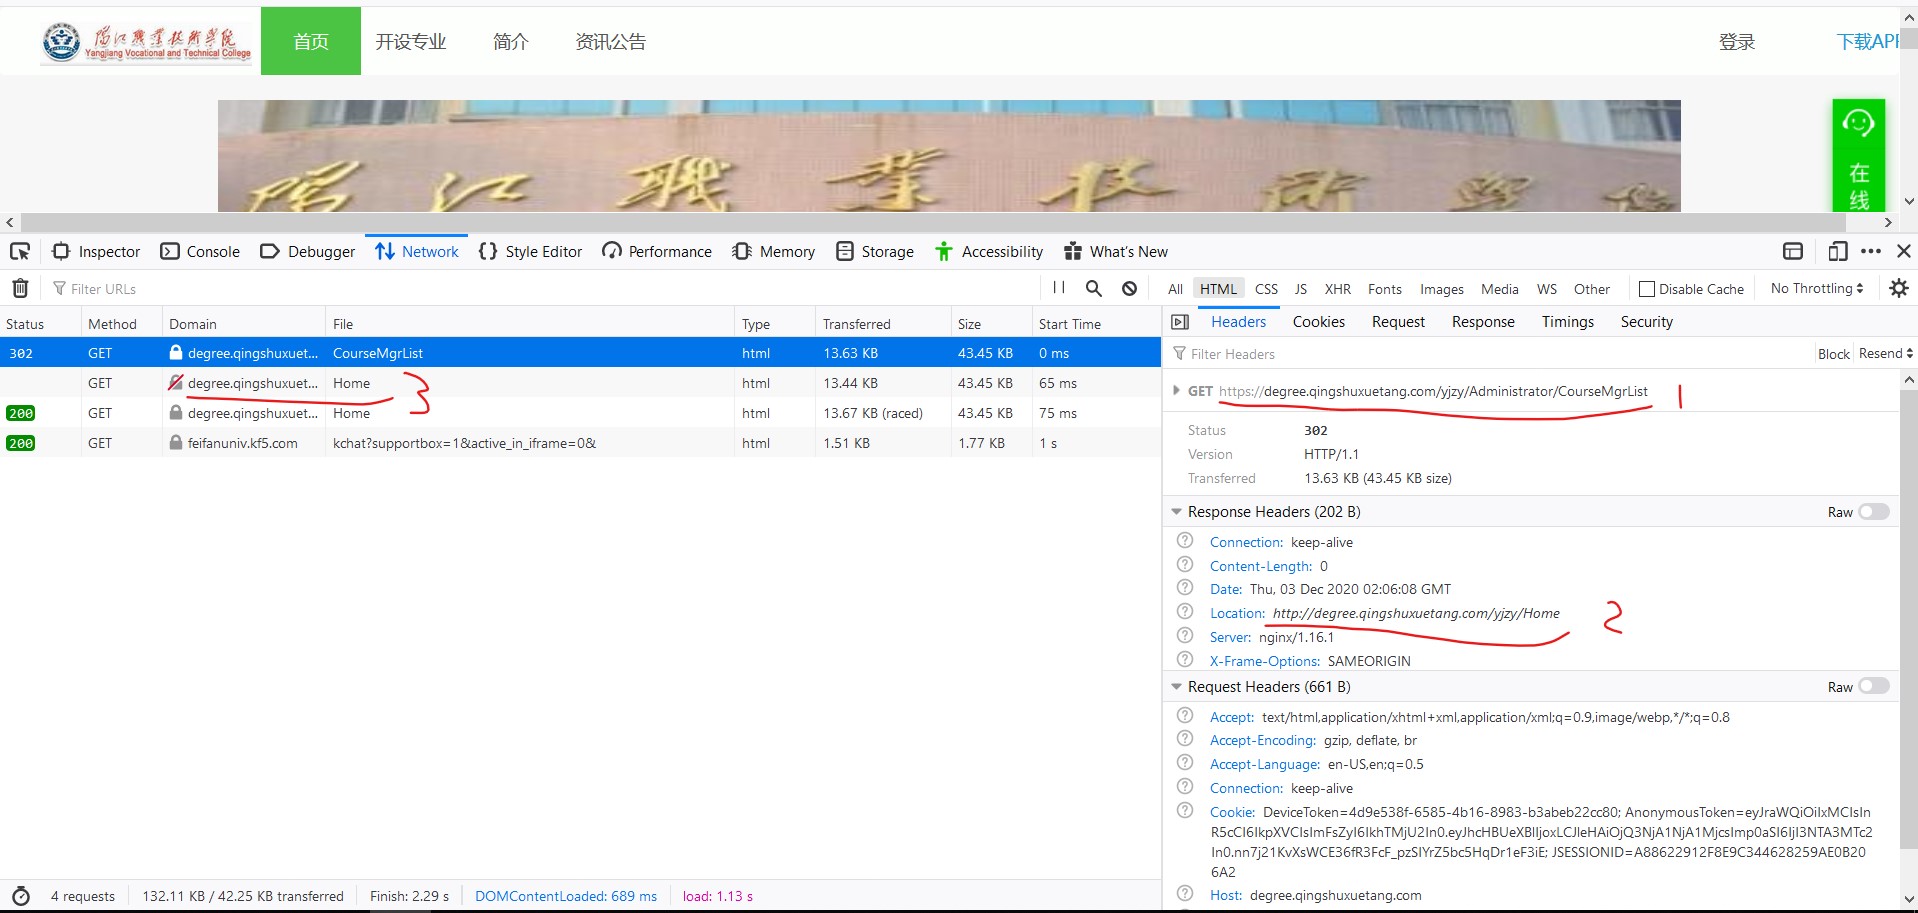Switch to Cookies tab

pyautogui.click(x=1318, y=322)
